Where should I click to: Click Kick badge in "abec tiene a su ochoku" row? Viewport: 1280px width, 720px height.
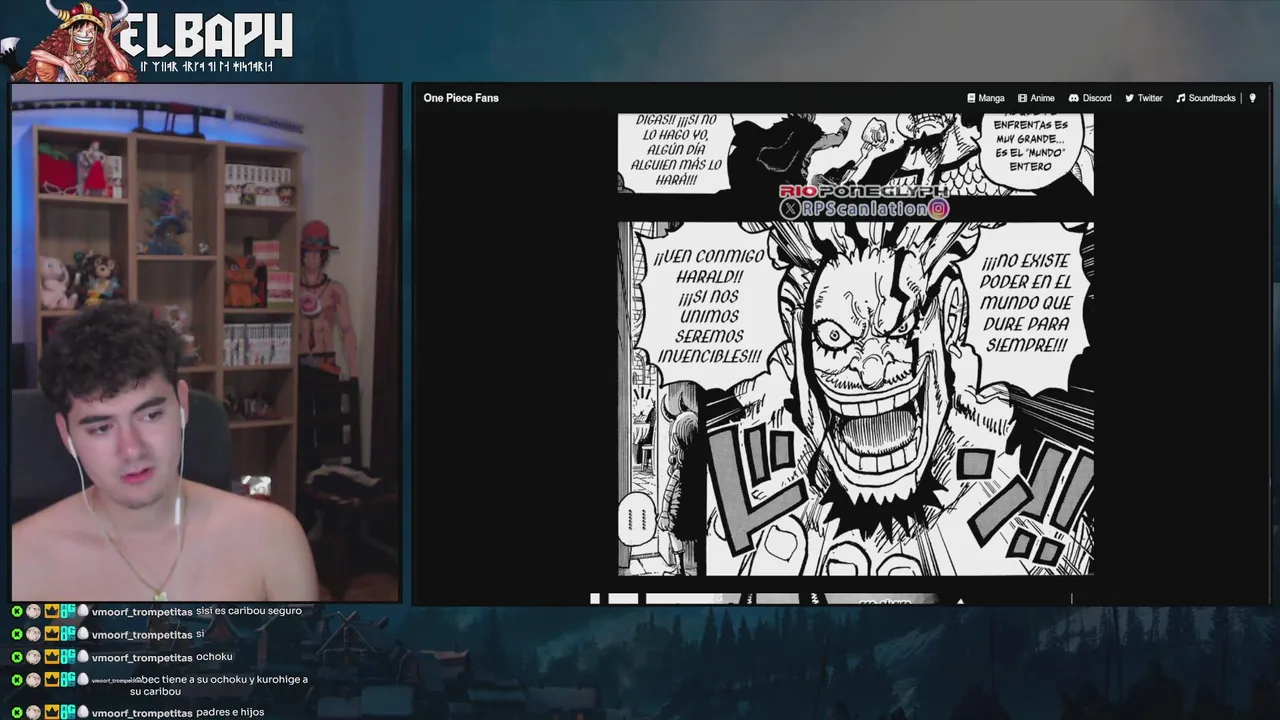pos(17,680)
